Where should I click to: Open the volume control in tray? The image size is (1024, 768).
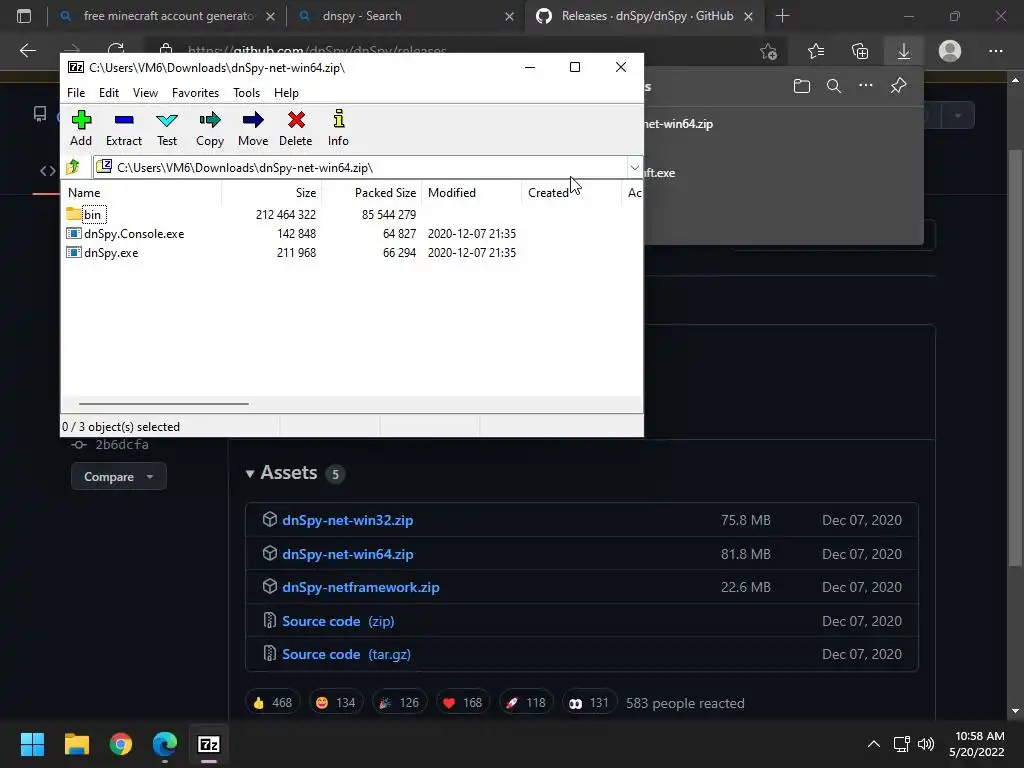(925, 744)
